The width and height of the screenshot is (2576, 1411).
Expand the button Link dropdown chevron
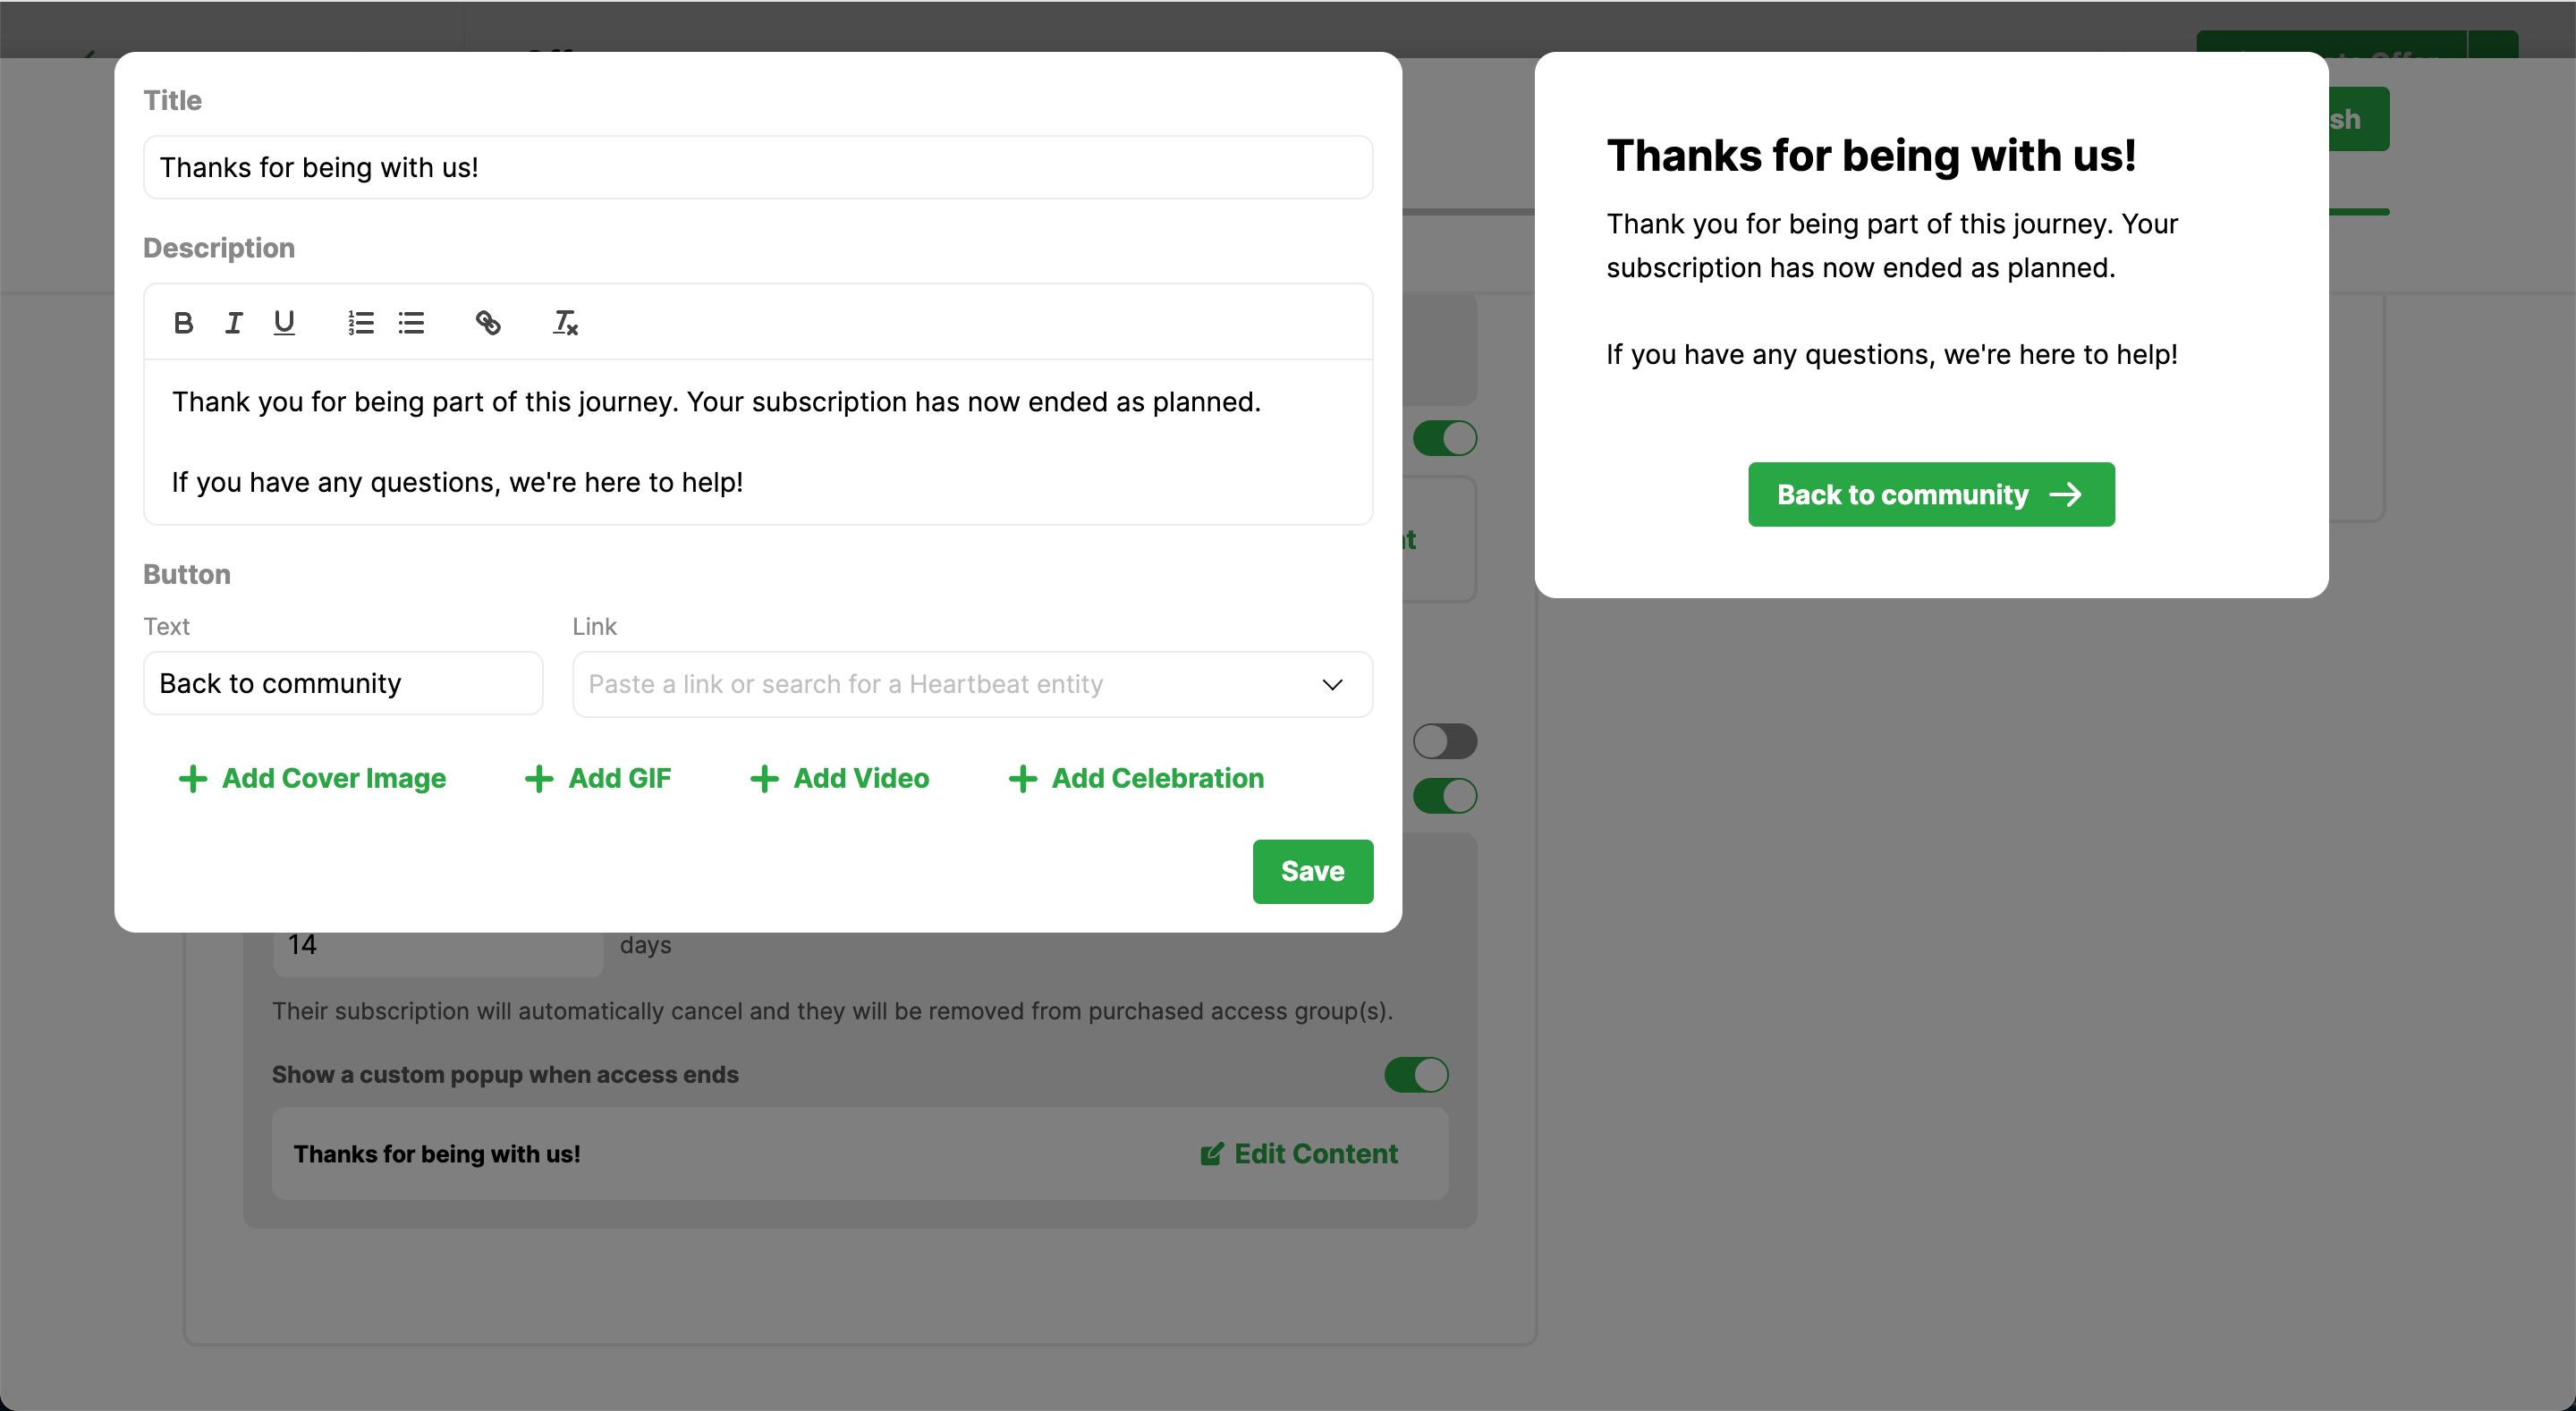pyautogui.click(x=1332, y=685)
